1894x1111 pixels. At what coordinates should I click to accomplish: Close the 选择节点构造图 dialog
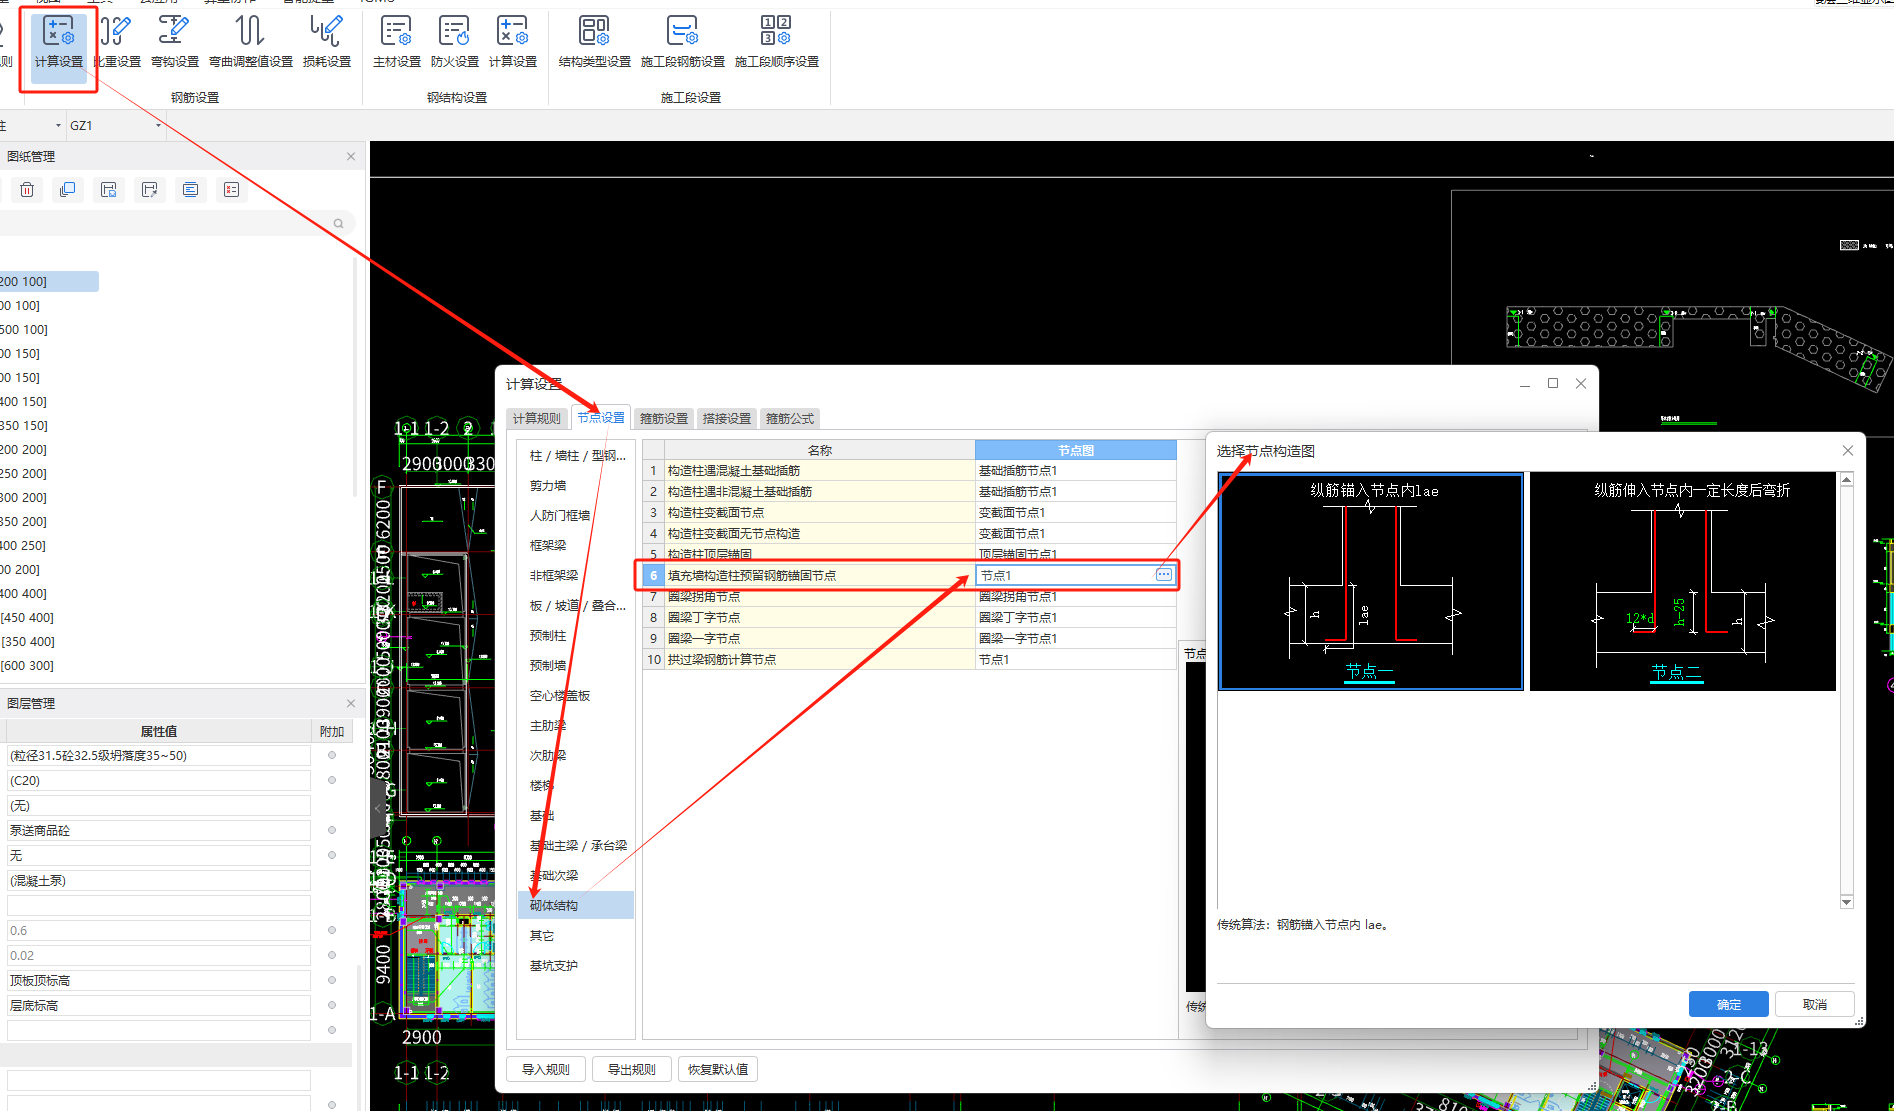pos(1848,451)
